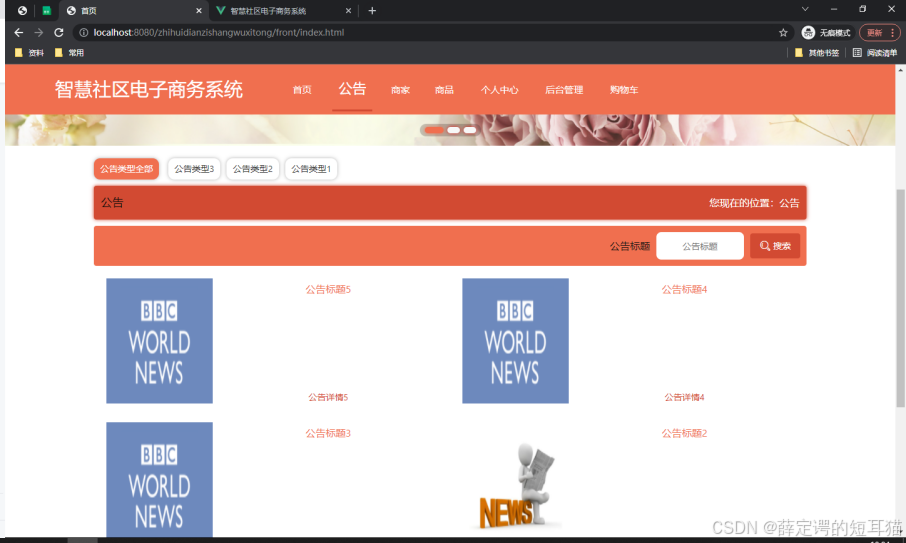Open BBC World News image for 公告标题4
The image size is (906, 543).
point(515,341)
